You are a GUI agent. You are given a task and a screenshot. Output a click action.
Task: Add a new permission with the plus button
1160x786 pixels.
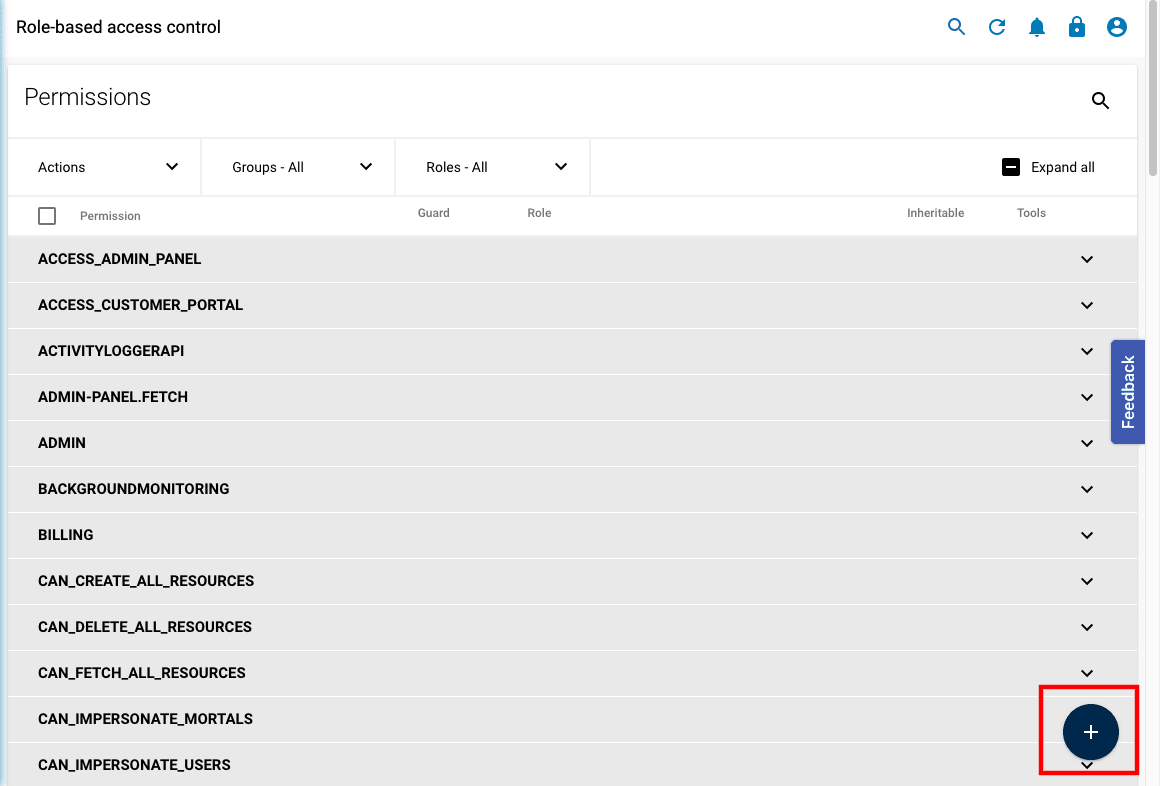1089,732
